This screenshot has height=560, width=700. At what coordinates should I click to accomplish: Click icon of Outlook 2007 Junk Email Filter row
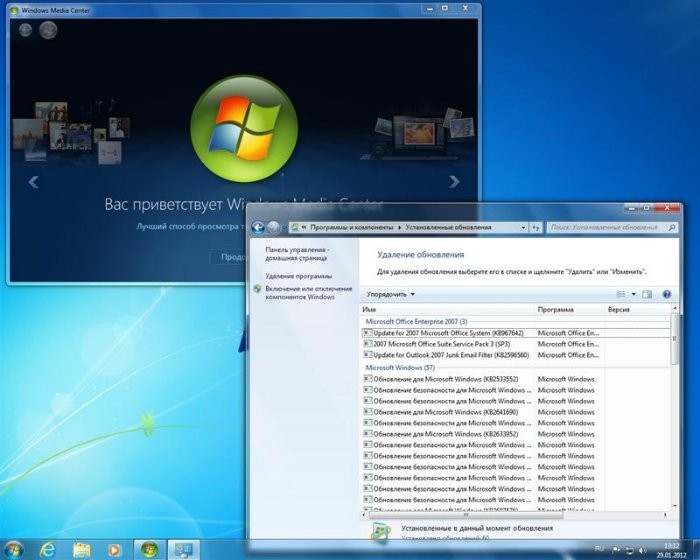pyautogui.click(x=368, y=355)
